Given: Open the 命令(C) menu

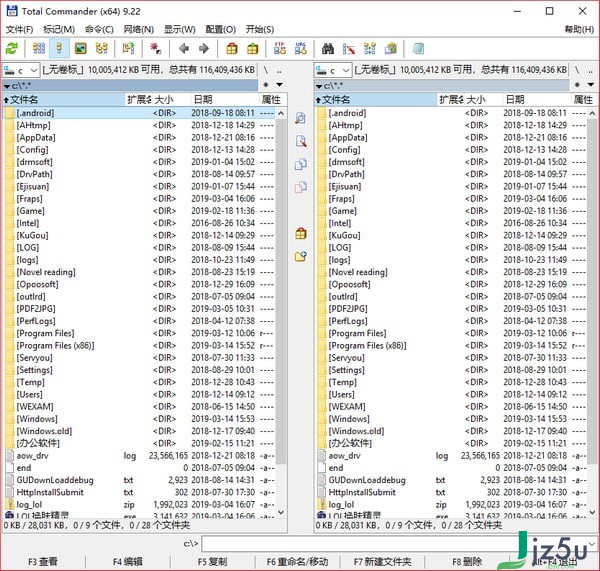Looking at the screenshot, I should tap(99, 29).
